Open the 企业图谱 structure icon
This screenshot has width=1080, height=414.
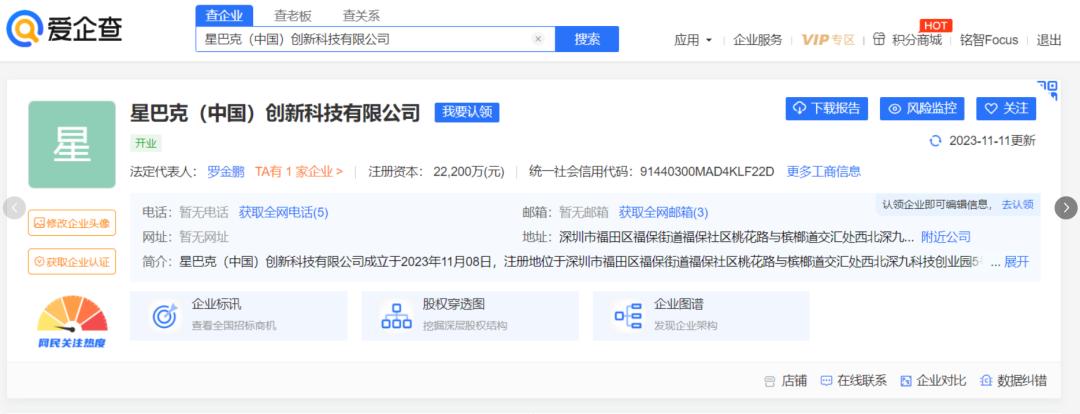[x=627, y=315]
